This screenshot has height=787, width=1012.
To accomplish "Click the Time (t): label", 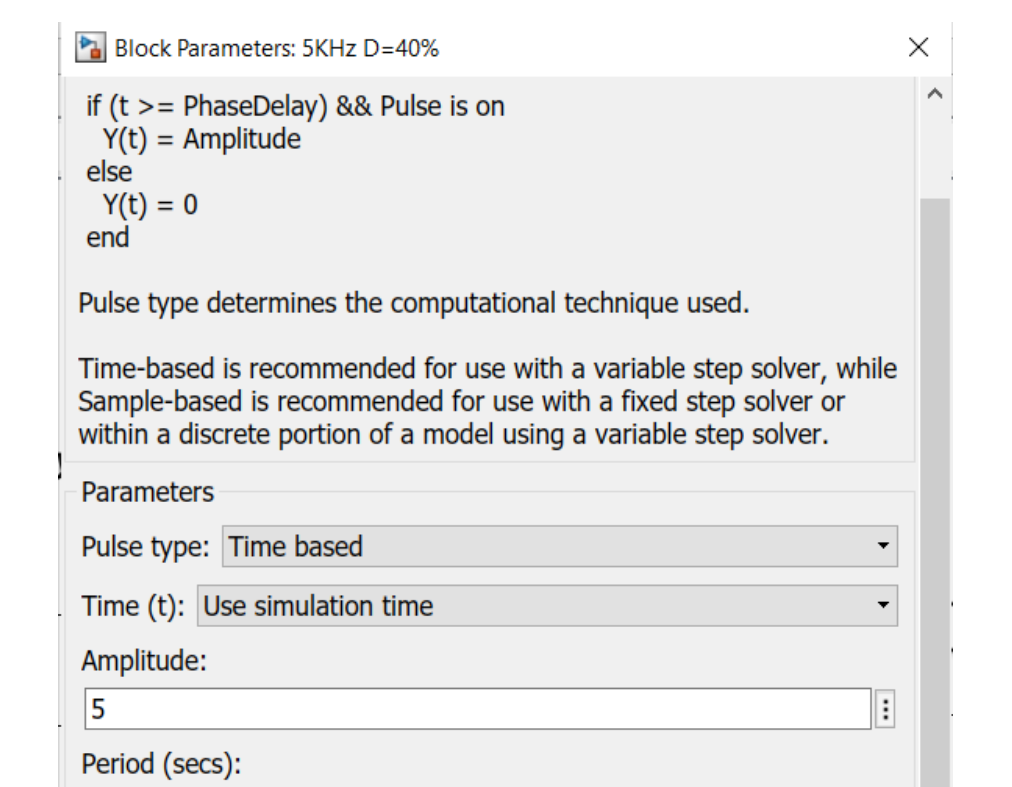I will click(133, 606).
